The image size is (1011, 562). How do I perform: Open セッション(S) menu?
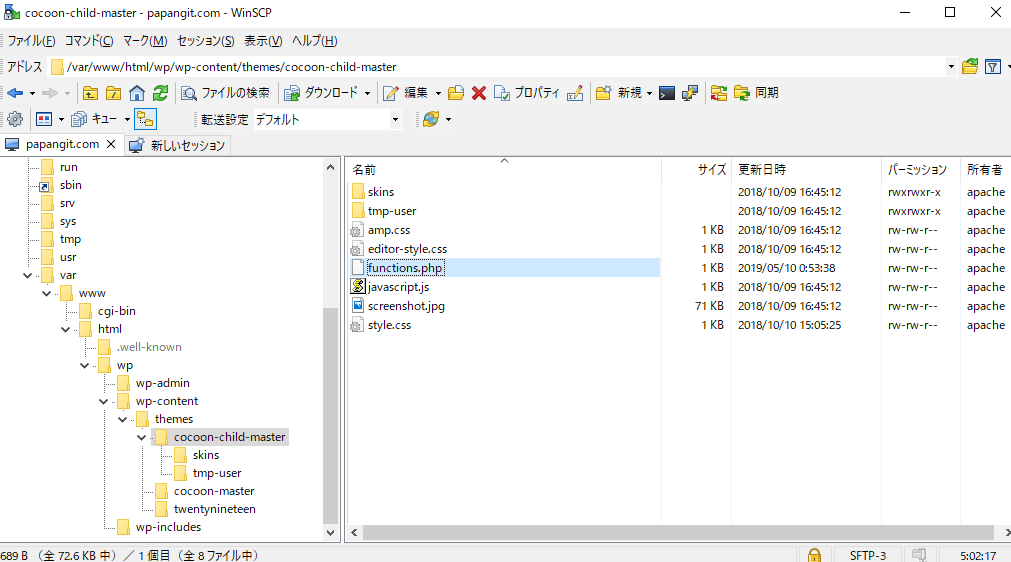[206, 41]
